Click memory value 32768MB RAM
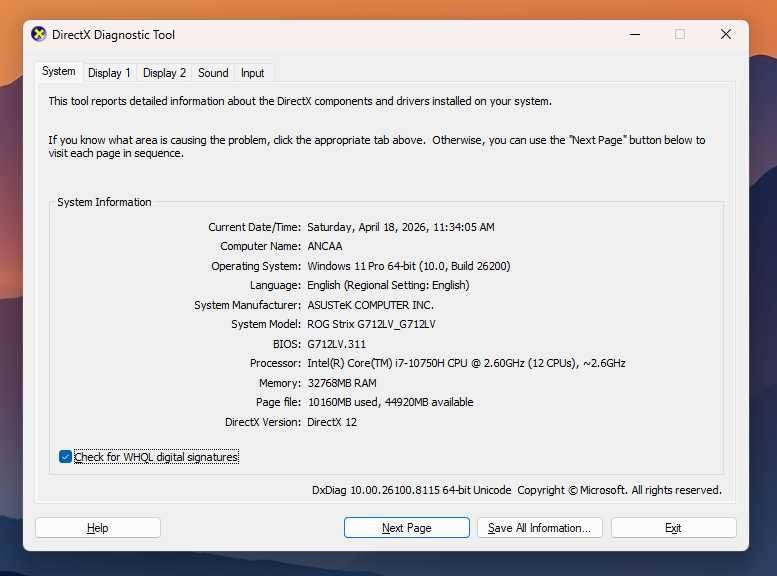The width and height of the screenshot is (777, 576). (342, 383)
